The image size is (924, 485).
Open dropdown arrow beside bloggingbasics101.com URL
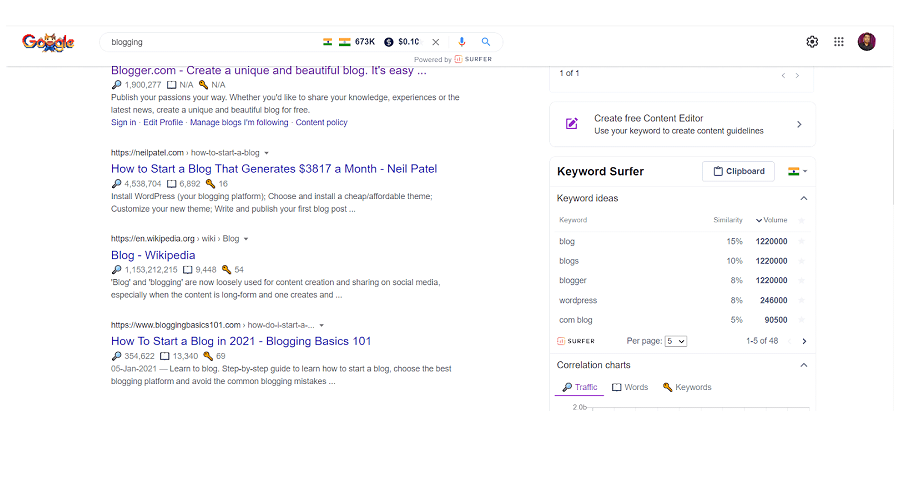(x=321, y=325)
